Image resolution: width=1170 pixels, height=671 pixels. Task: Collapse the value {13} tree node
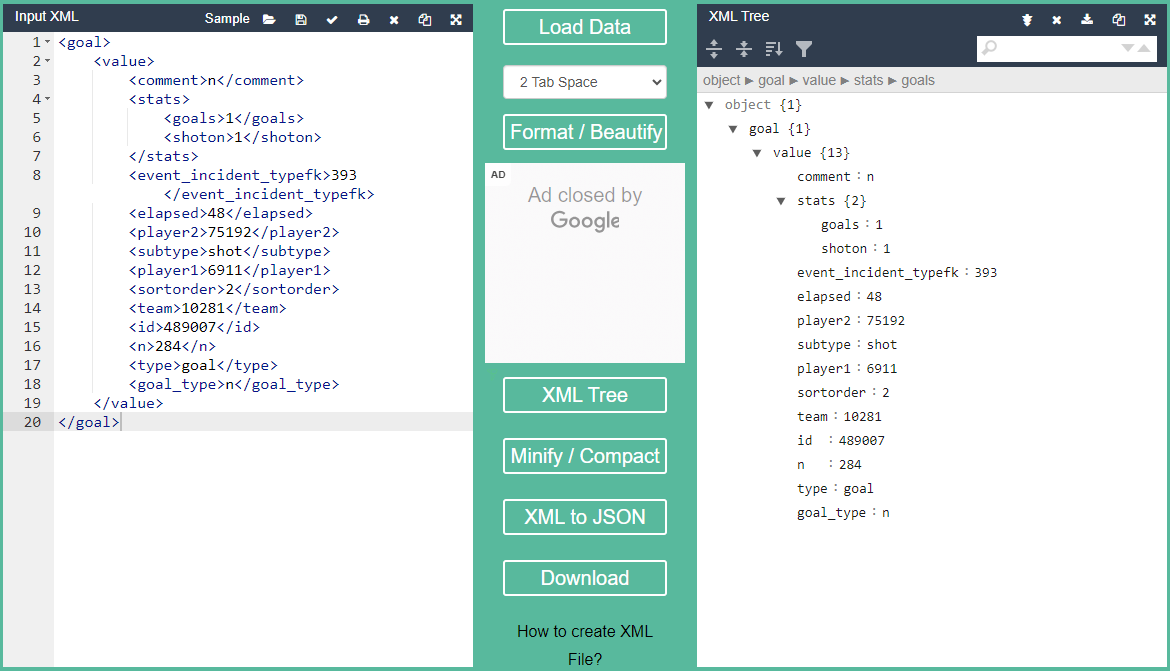[757, 153]
